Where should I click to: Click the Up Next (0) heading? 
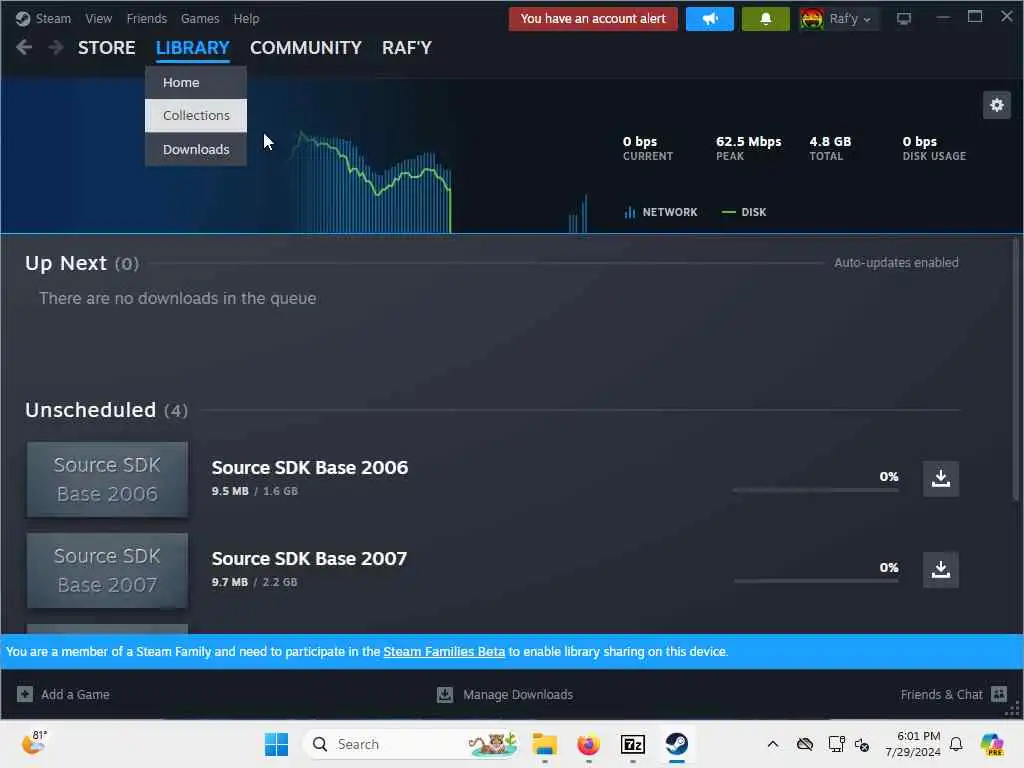[82, 263]
